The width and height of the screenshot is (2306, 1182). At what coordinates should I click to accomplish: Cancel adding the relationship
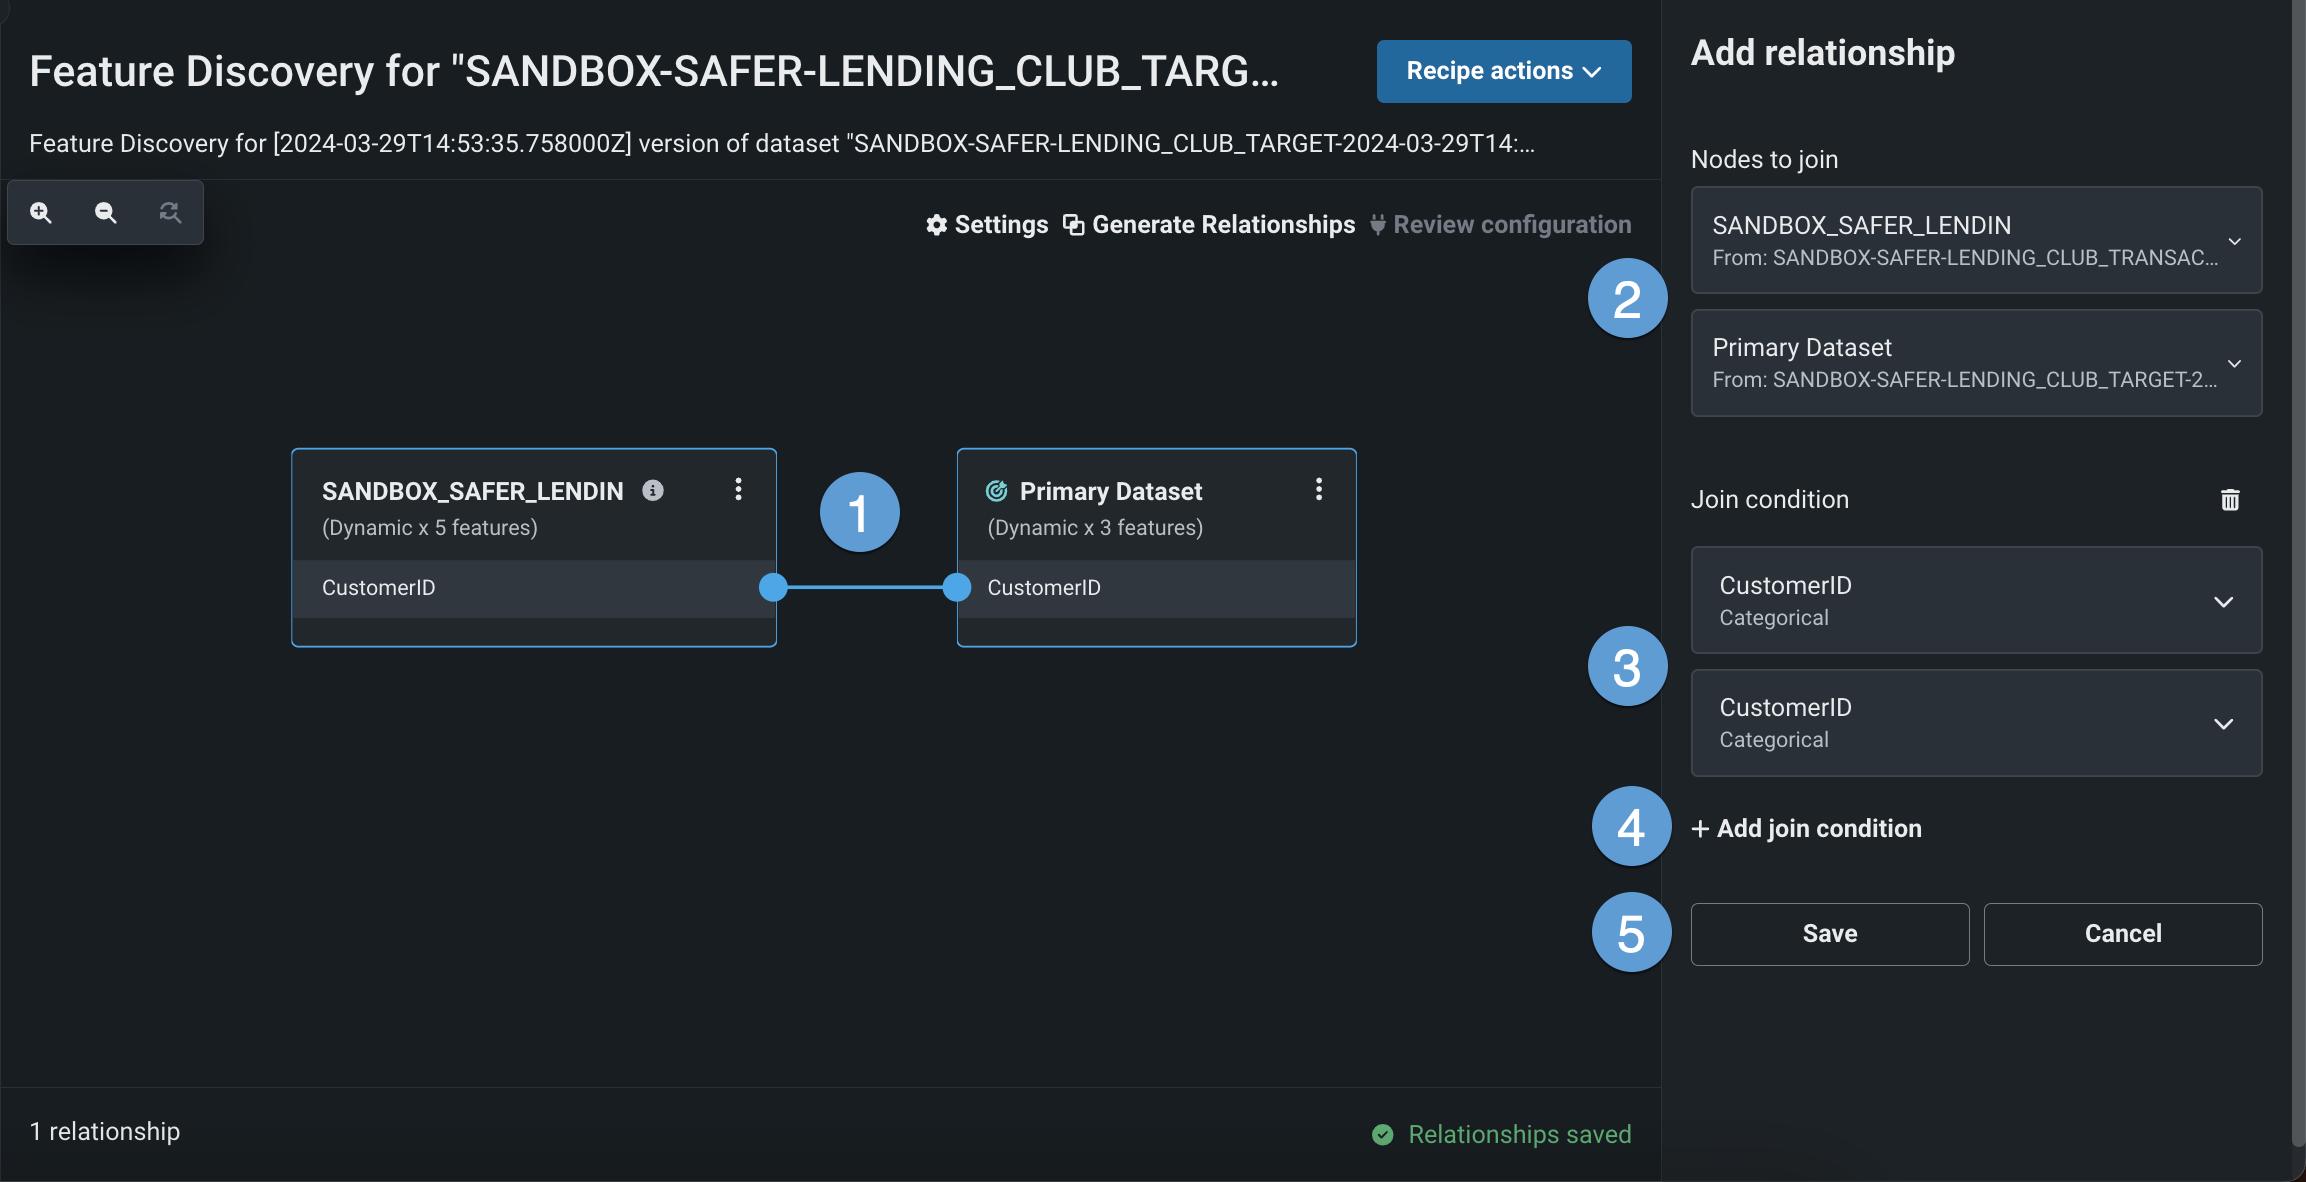coord(2122,934)
